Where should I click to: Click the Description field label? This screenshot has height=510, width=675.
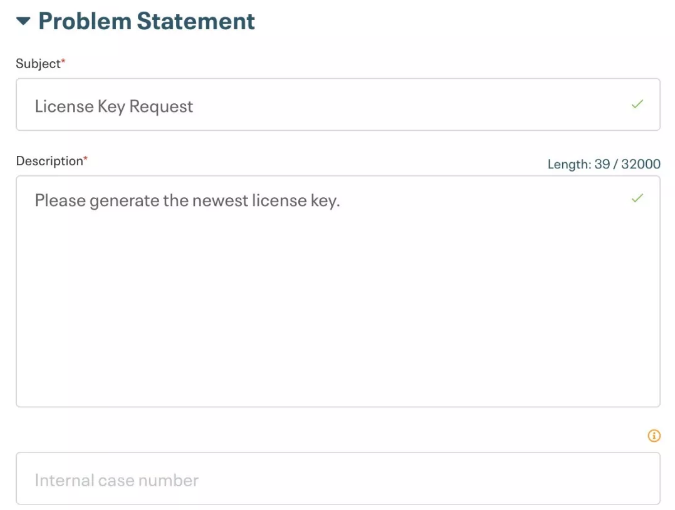[x=50, y=161]
